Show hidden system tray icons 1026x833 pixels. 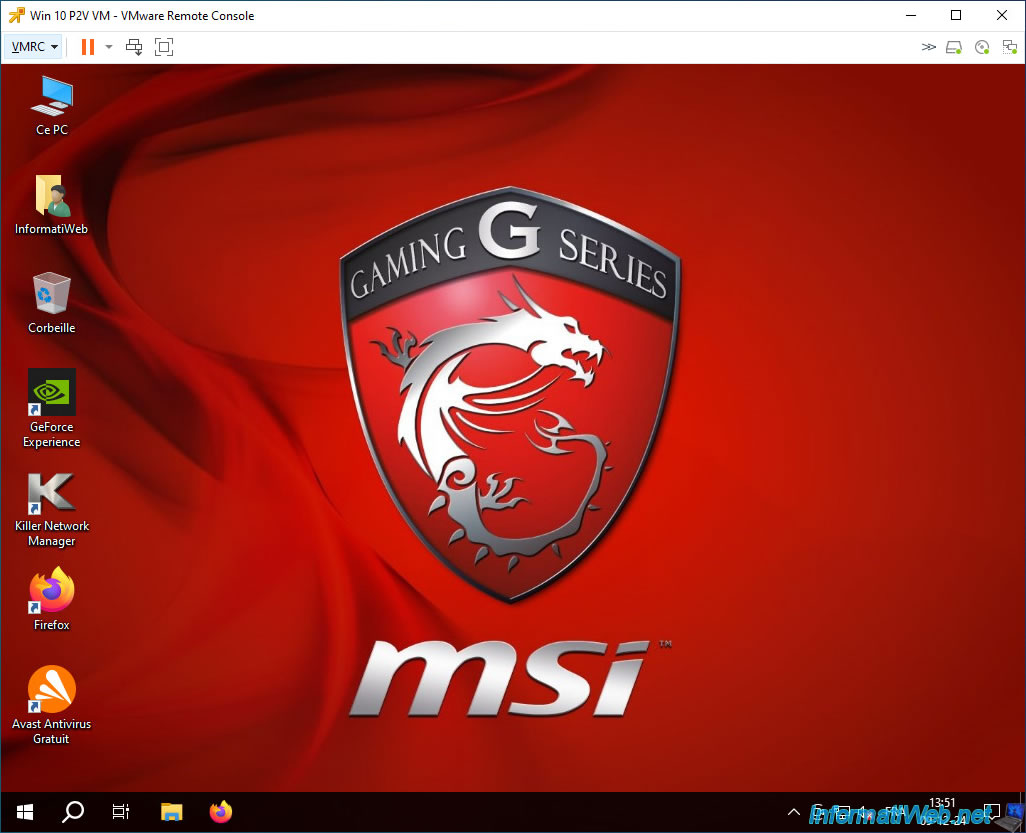(794, 812)
